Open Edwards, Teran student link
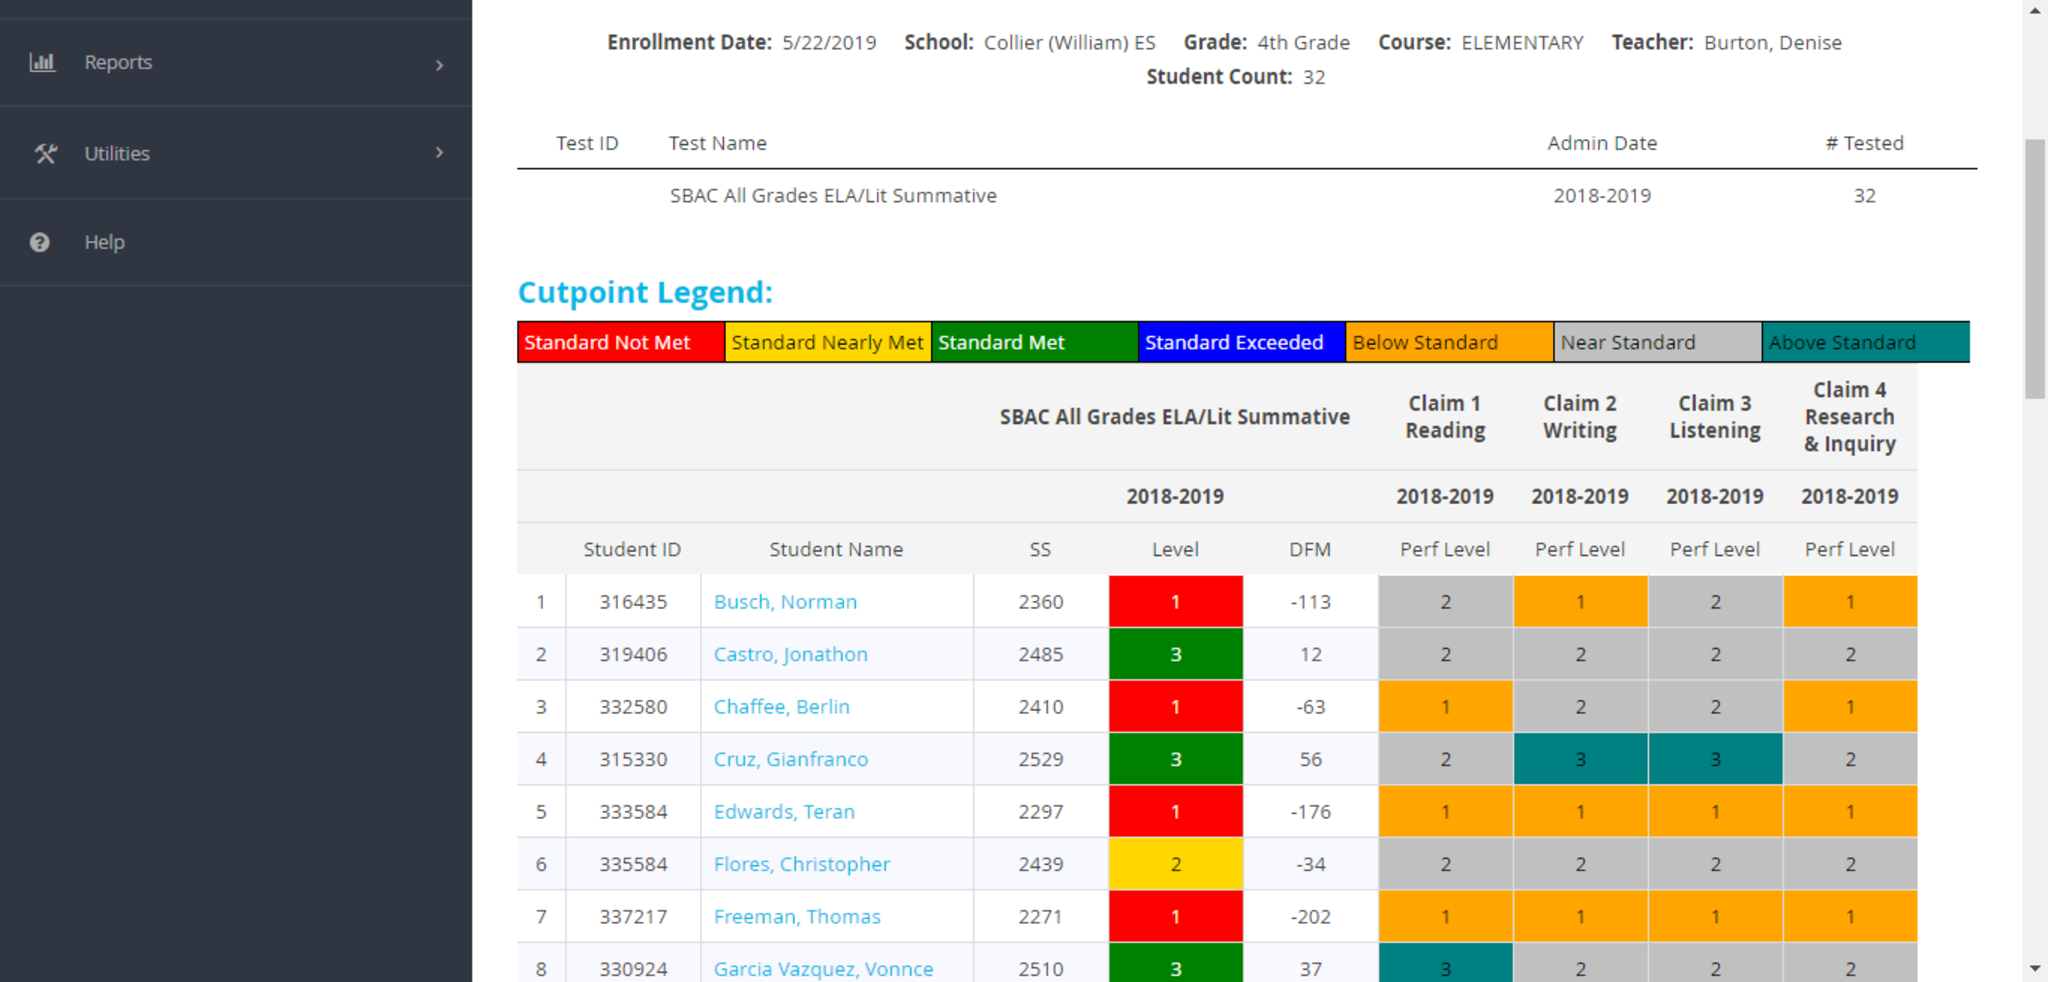2048x982 pixels. tap(784, 812)
